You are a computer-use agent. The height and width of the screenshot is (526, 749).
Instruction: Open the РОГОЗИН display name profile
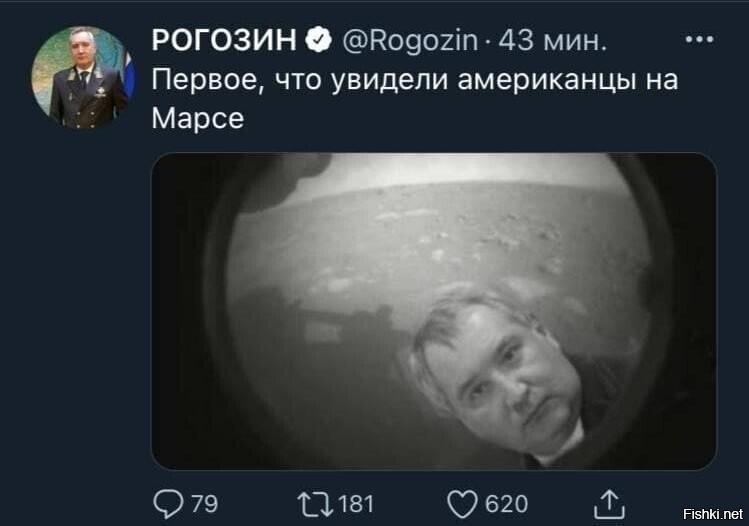224,40
